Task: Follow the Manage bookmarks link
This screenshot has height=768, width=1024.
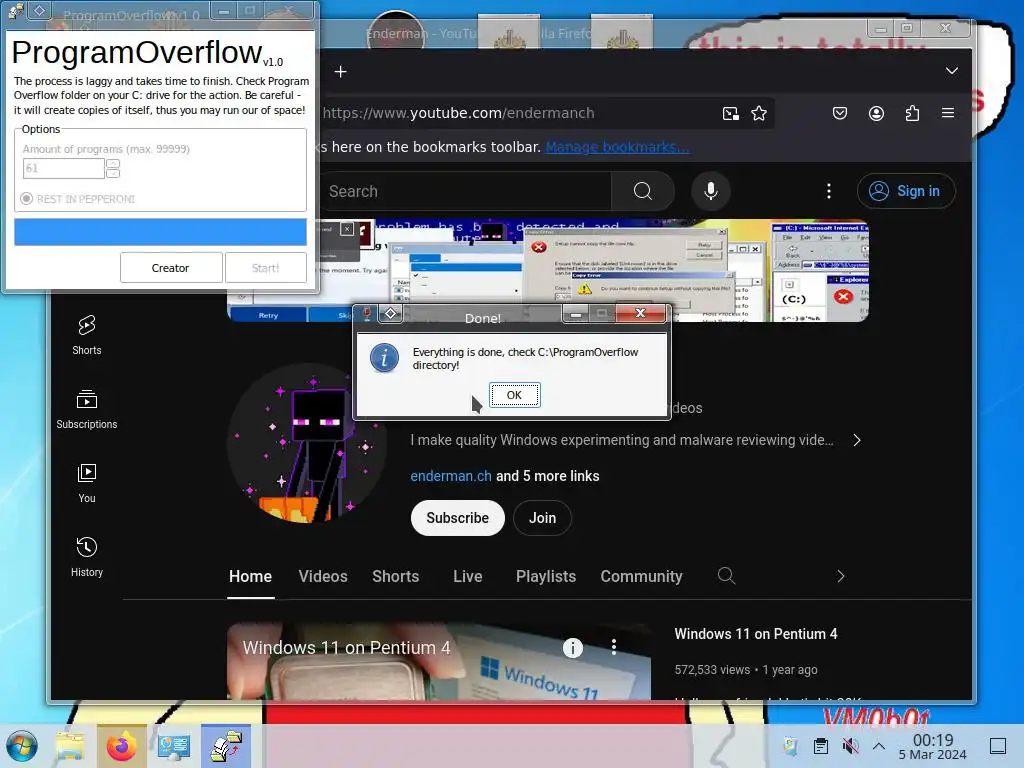Action: (x=617, y=148)
